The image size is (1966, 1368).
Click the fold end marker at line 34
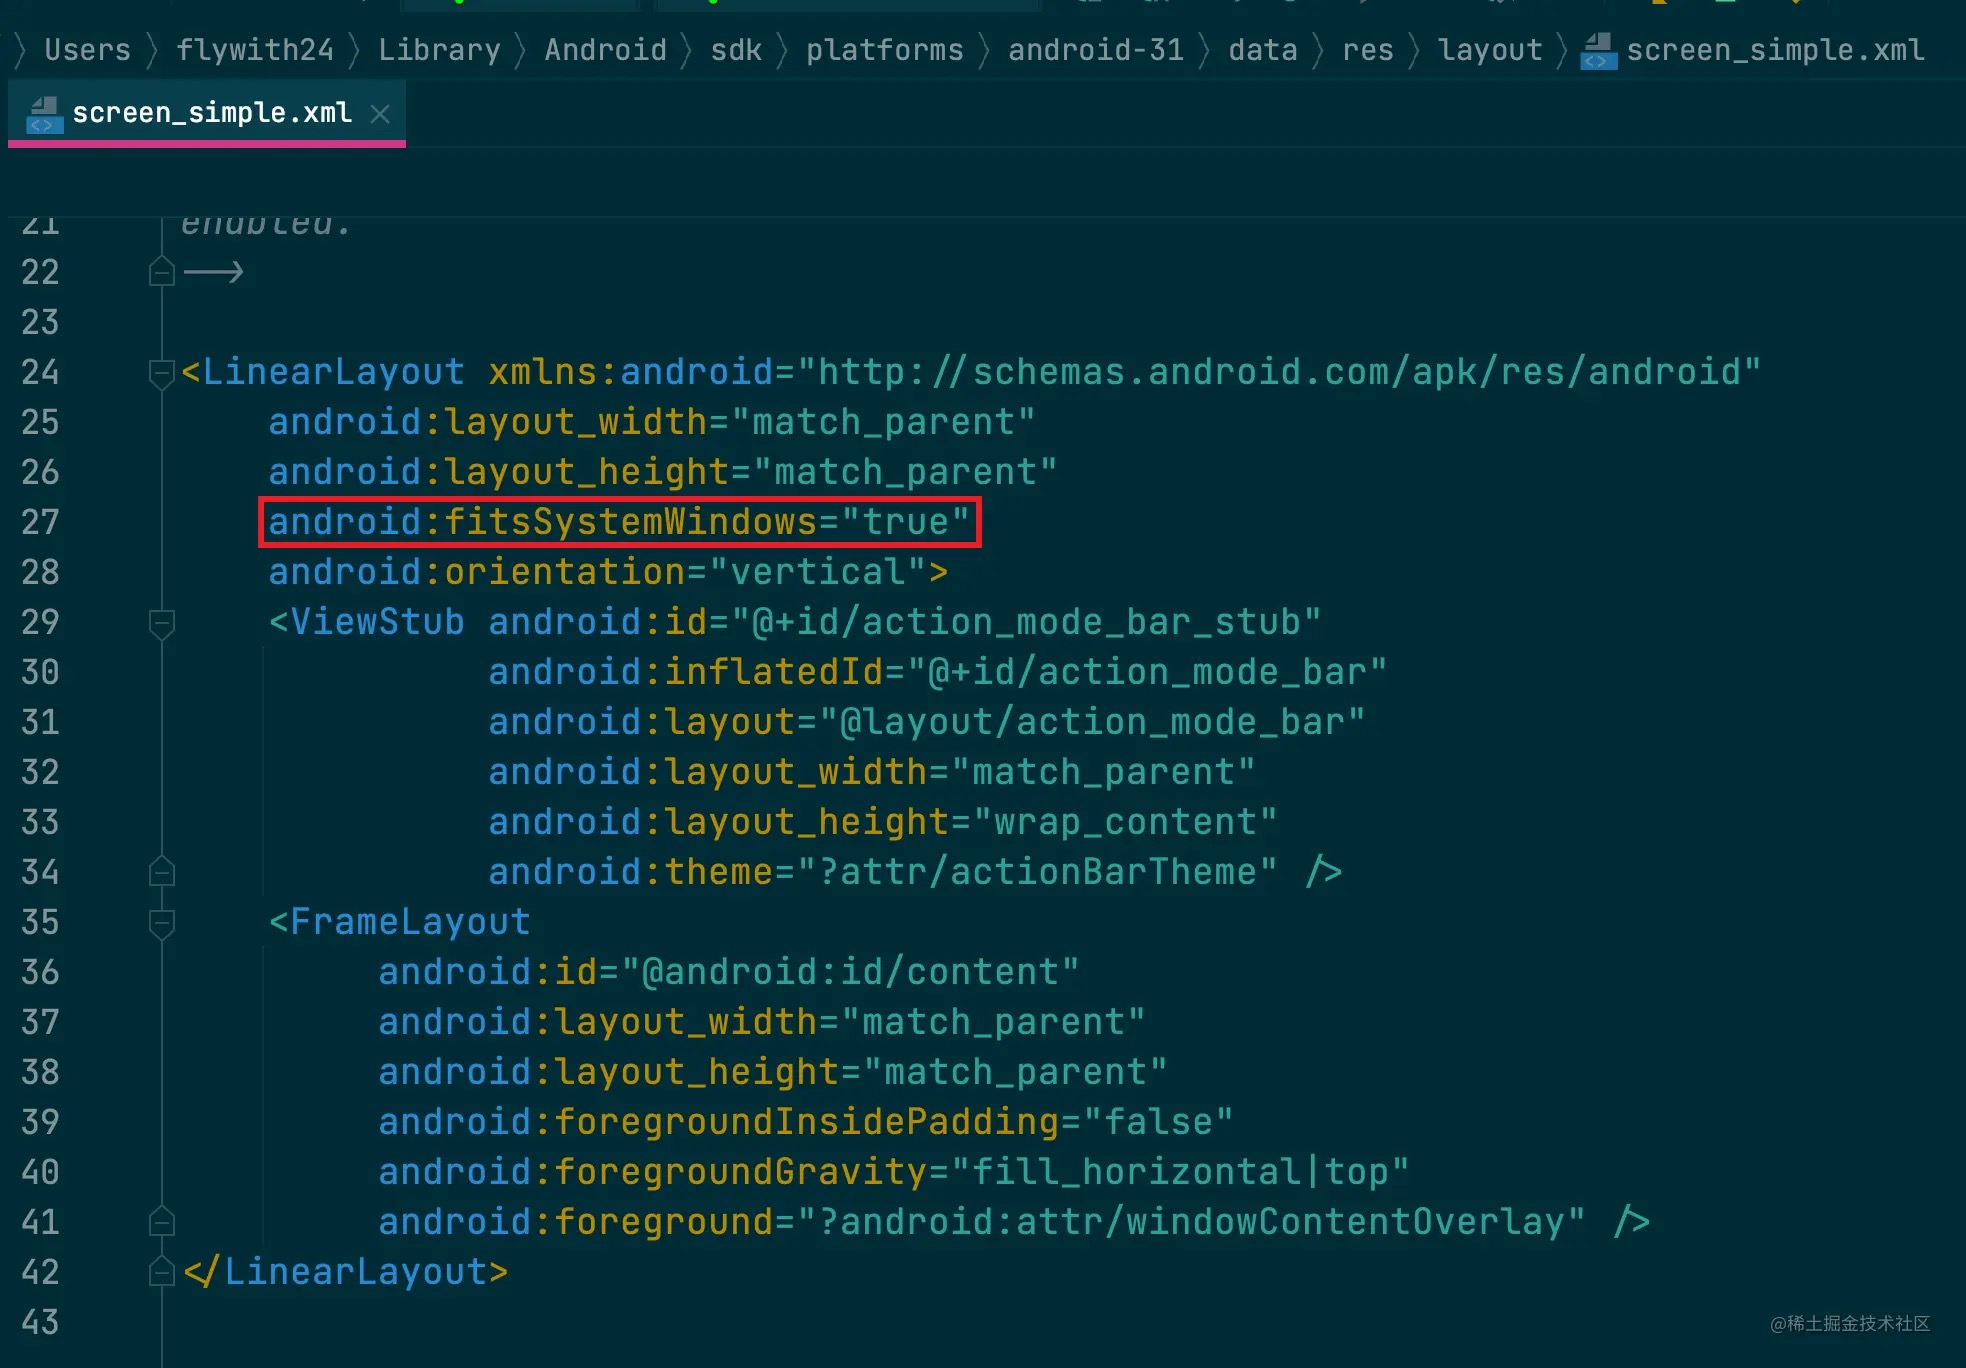click(x=161, y=872)
